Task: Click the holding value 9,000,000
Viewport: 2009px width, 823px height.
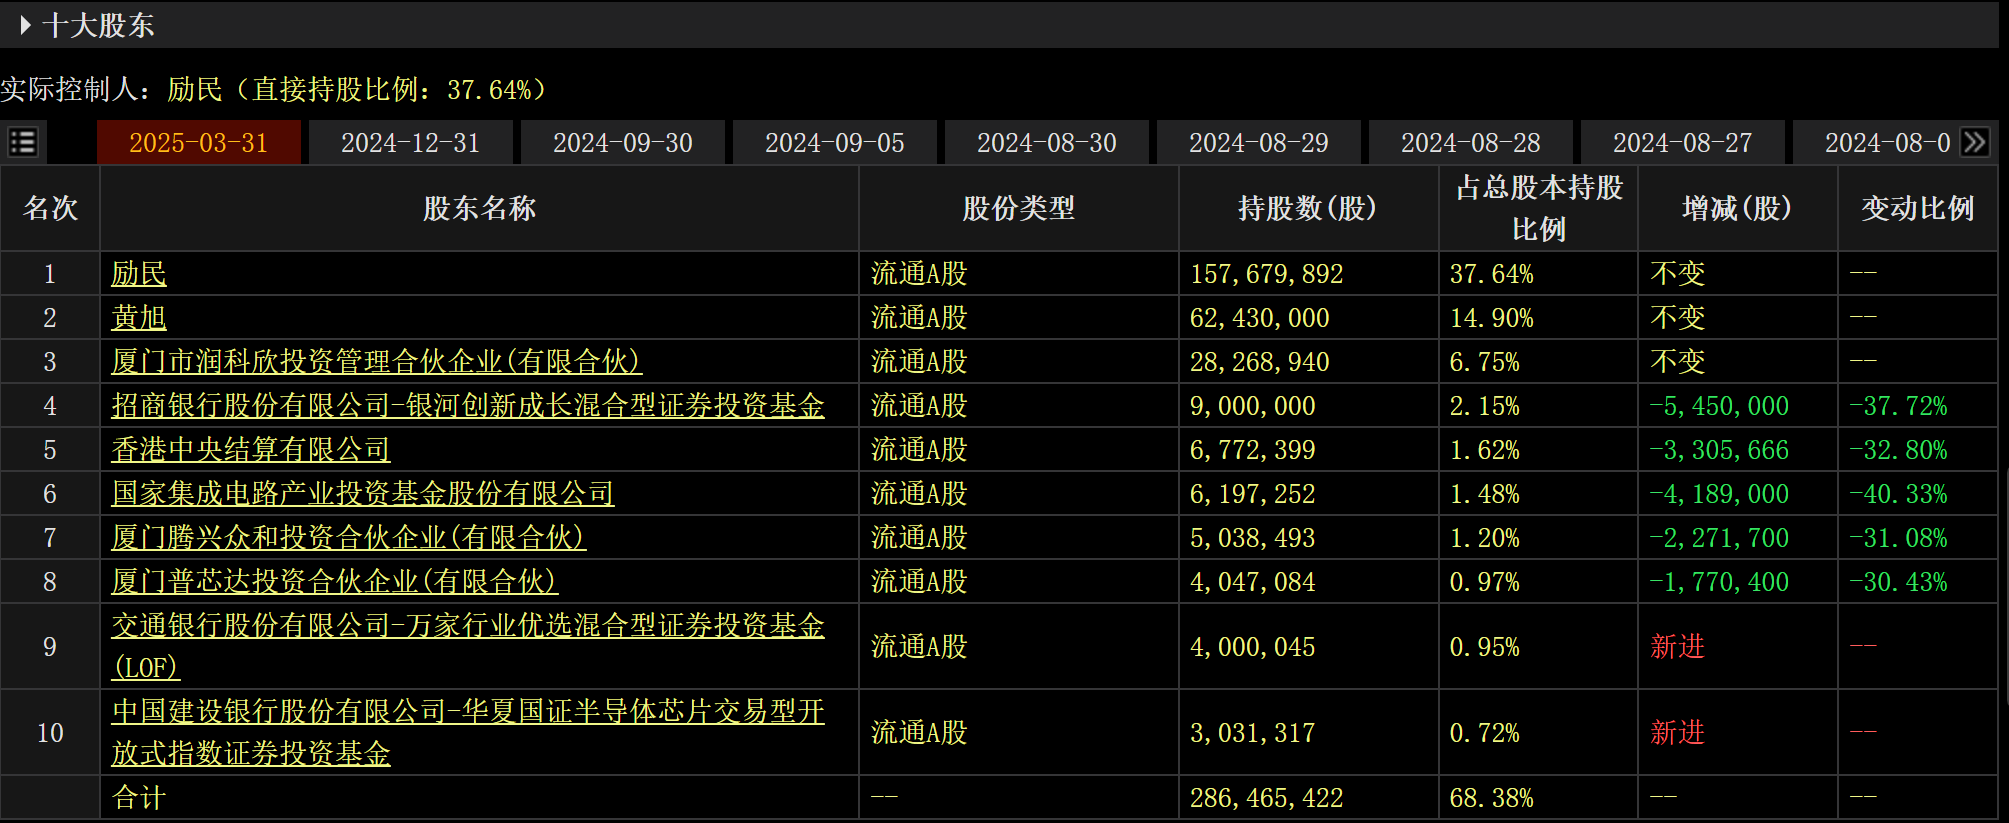Action: (1253, 406)
